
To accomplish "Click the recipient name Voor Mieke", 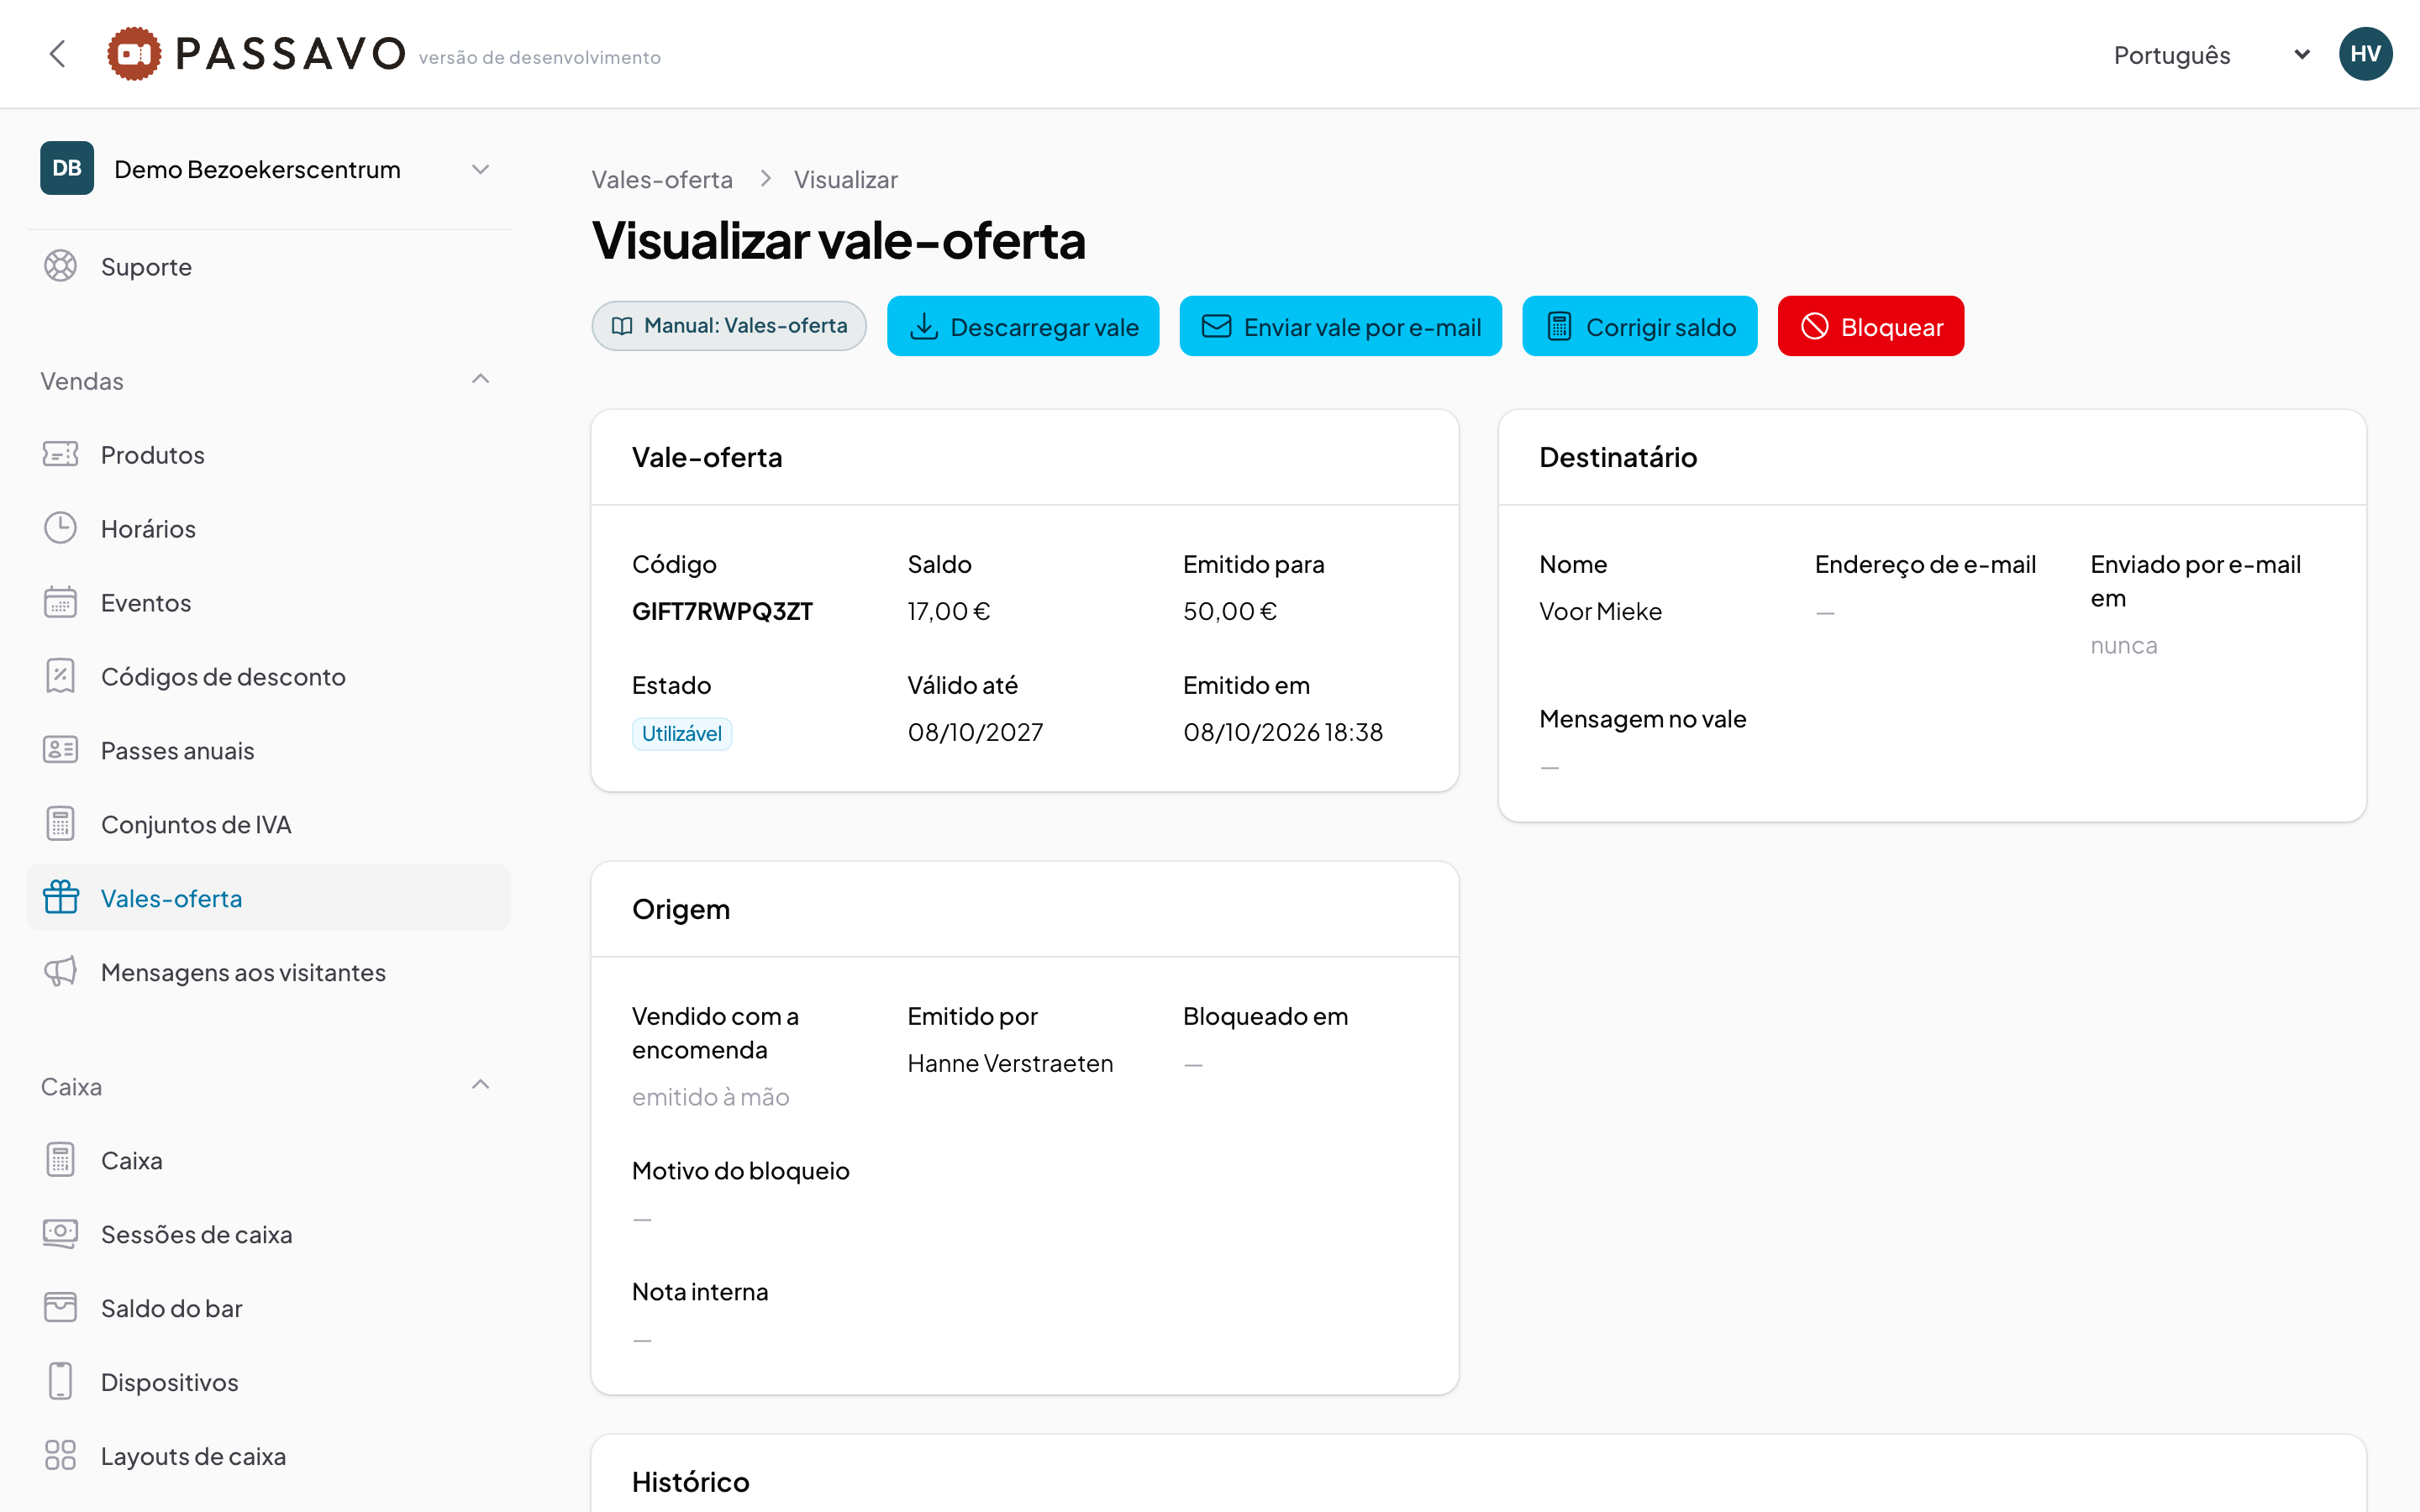I will tap(1600, 611).
